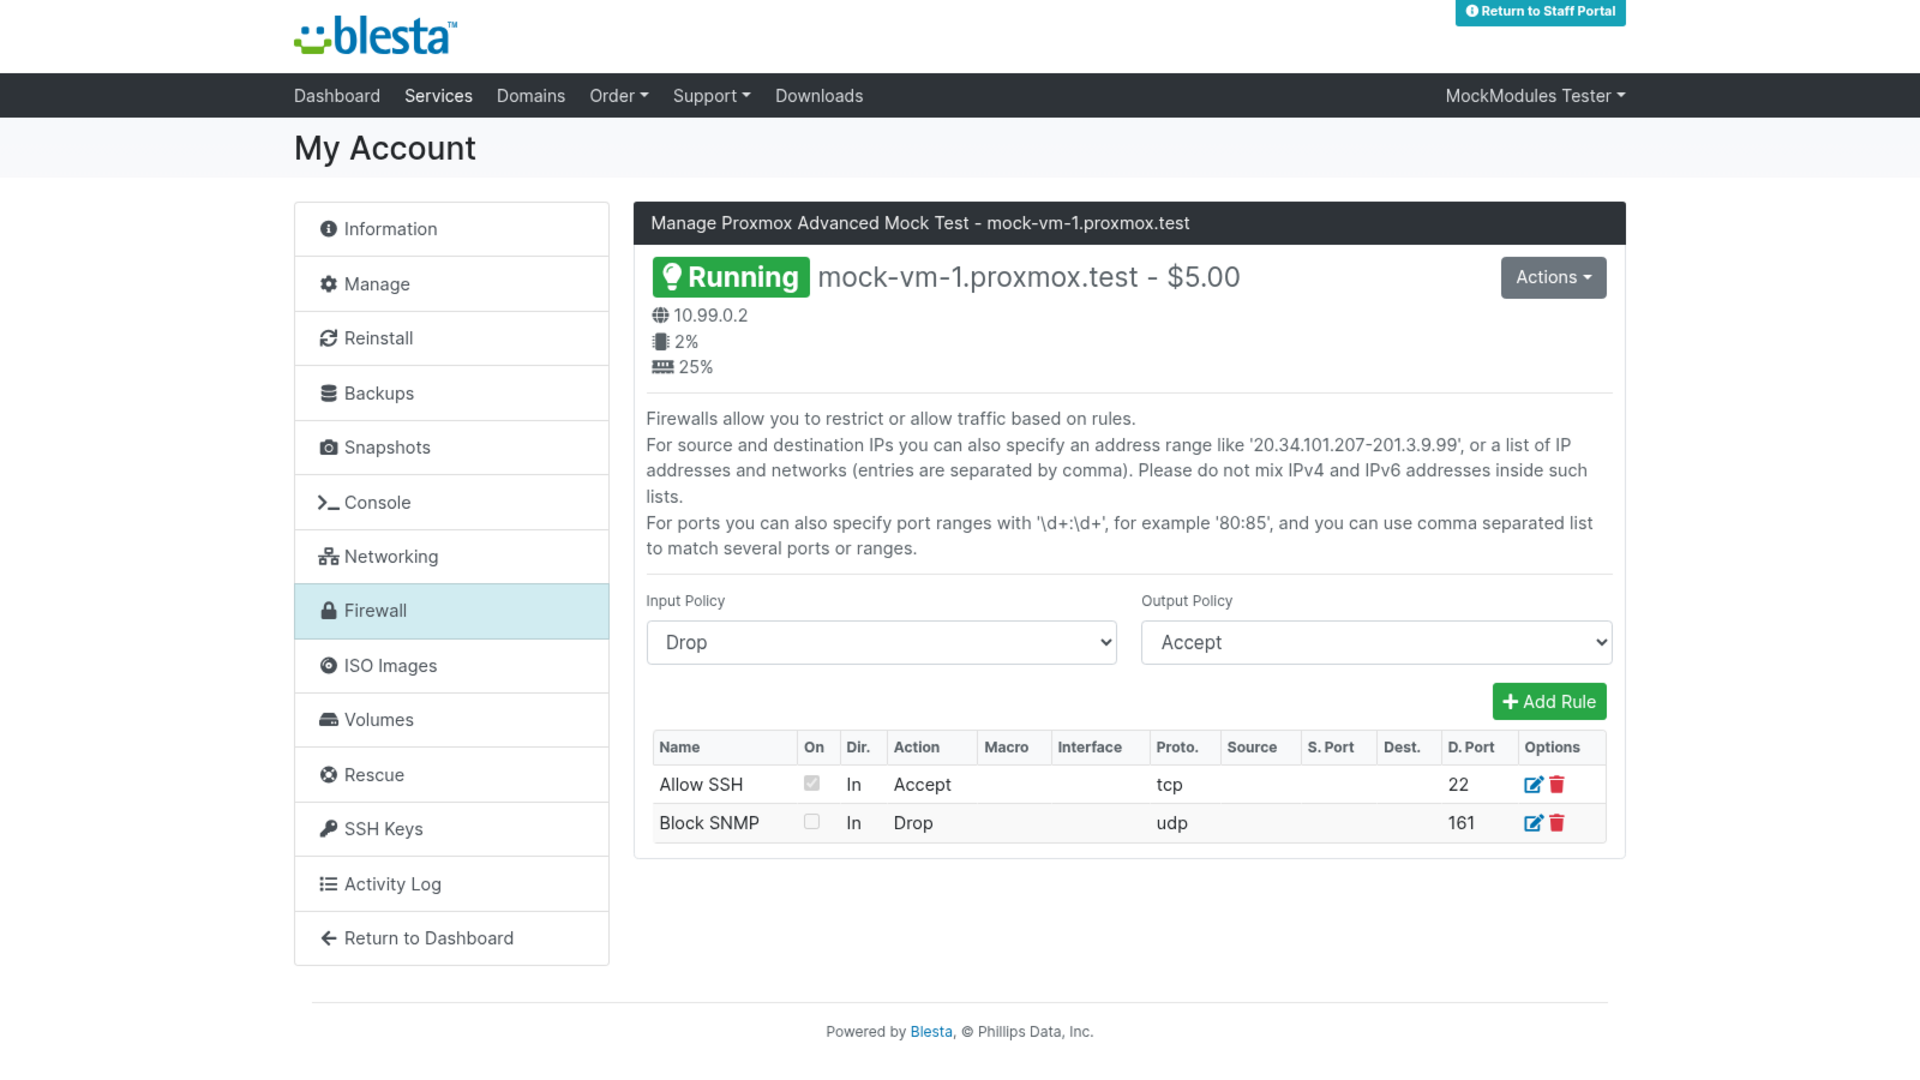Click the Reinstall refresh icon
The image size is (1920, 1080).
point(328,338)
